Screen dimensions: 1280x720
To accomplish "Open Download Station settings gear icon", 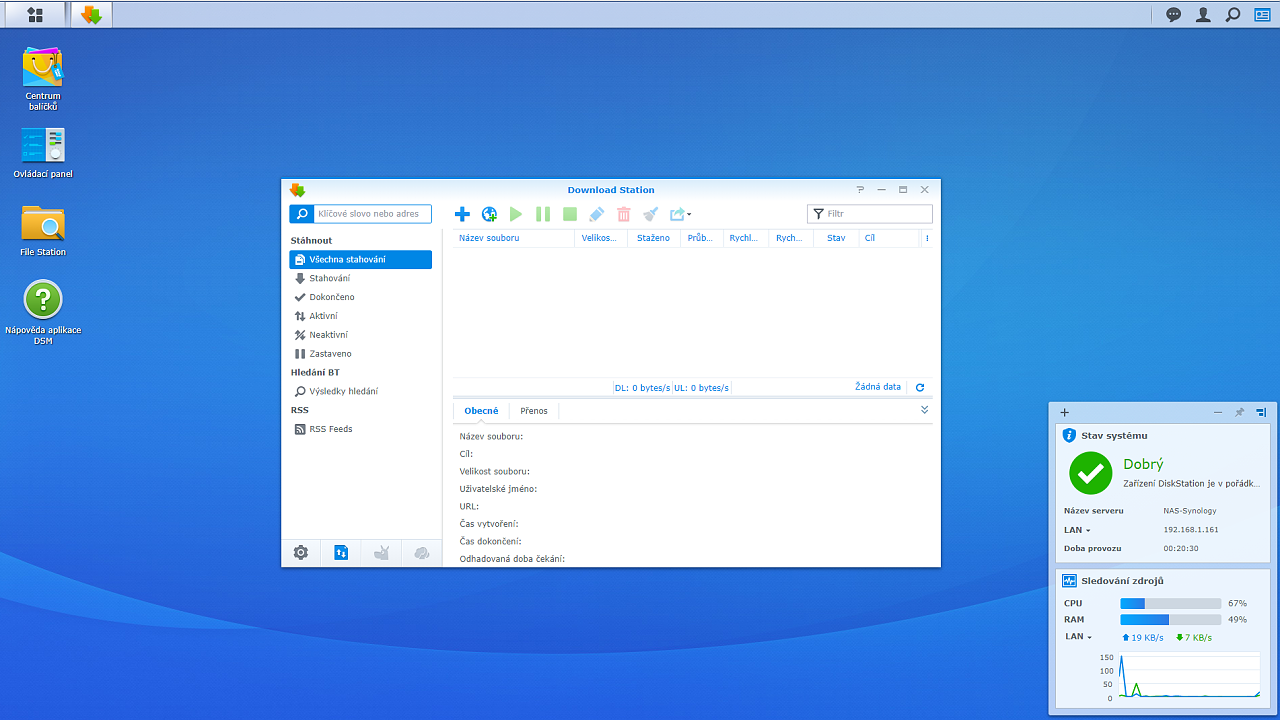I will [x=301, y=552].
